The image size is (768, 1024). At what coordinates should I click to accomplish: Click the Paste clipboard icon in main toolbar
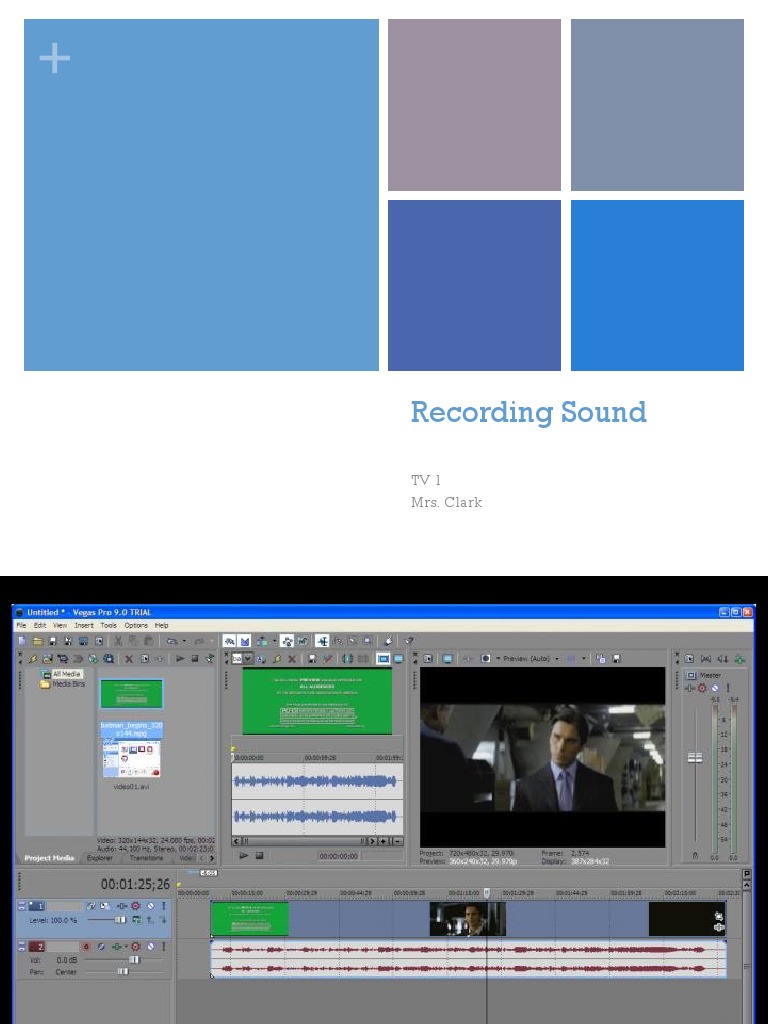click(148, 641)
